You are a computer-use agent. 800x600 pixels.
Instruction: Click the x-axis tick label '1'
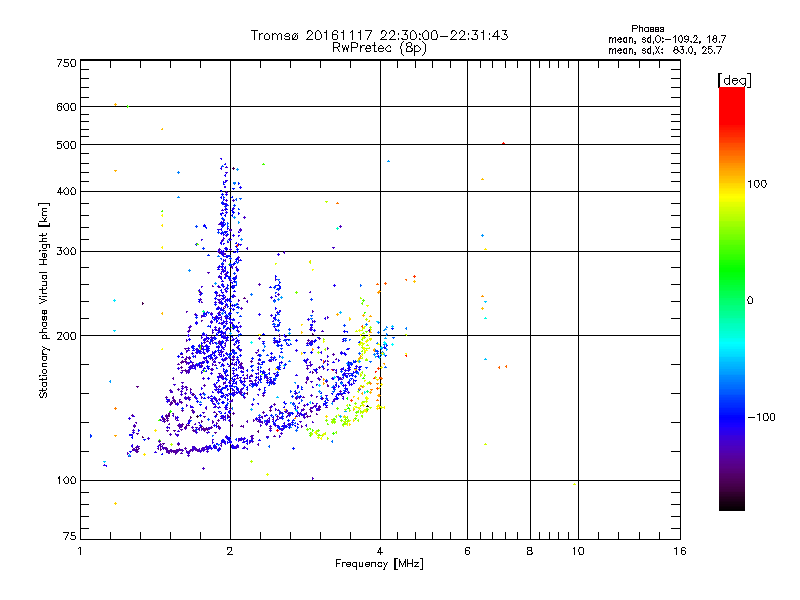pyautogui.click(x=80, y=551)
